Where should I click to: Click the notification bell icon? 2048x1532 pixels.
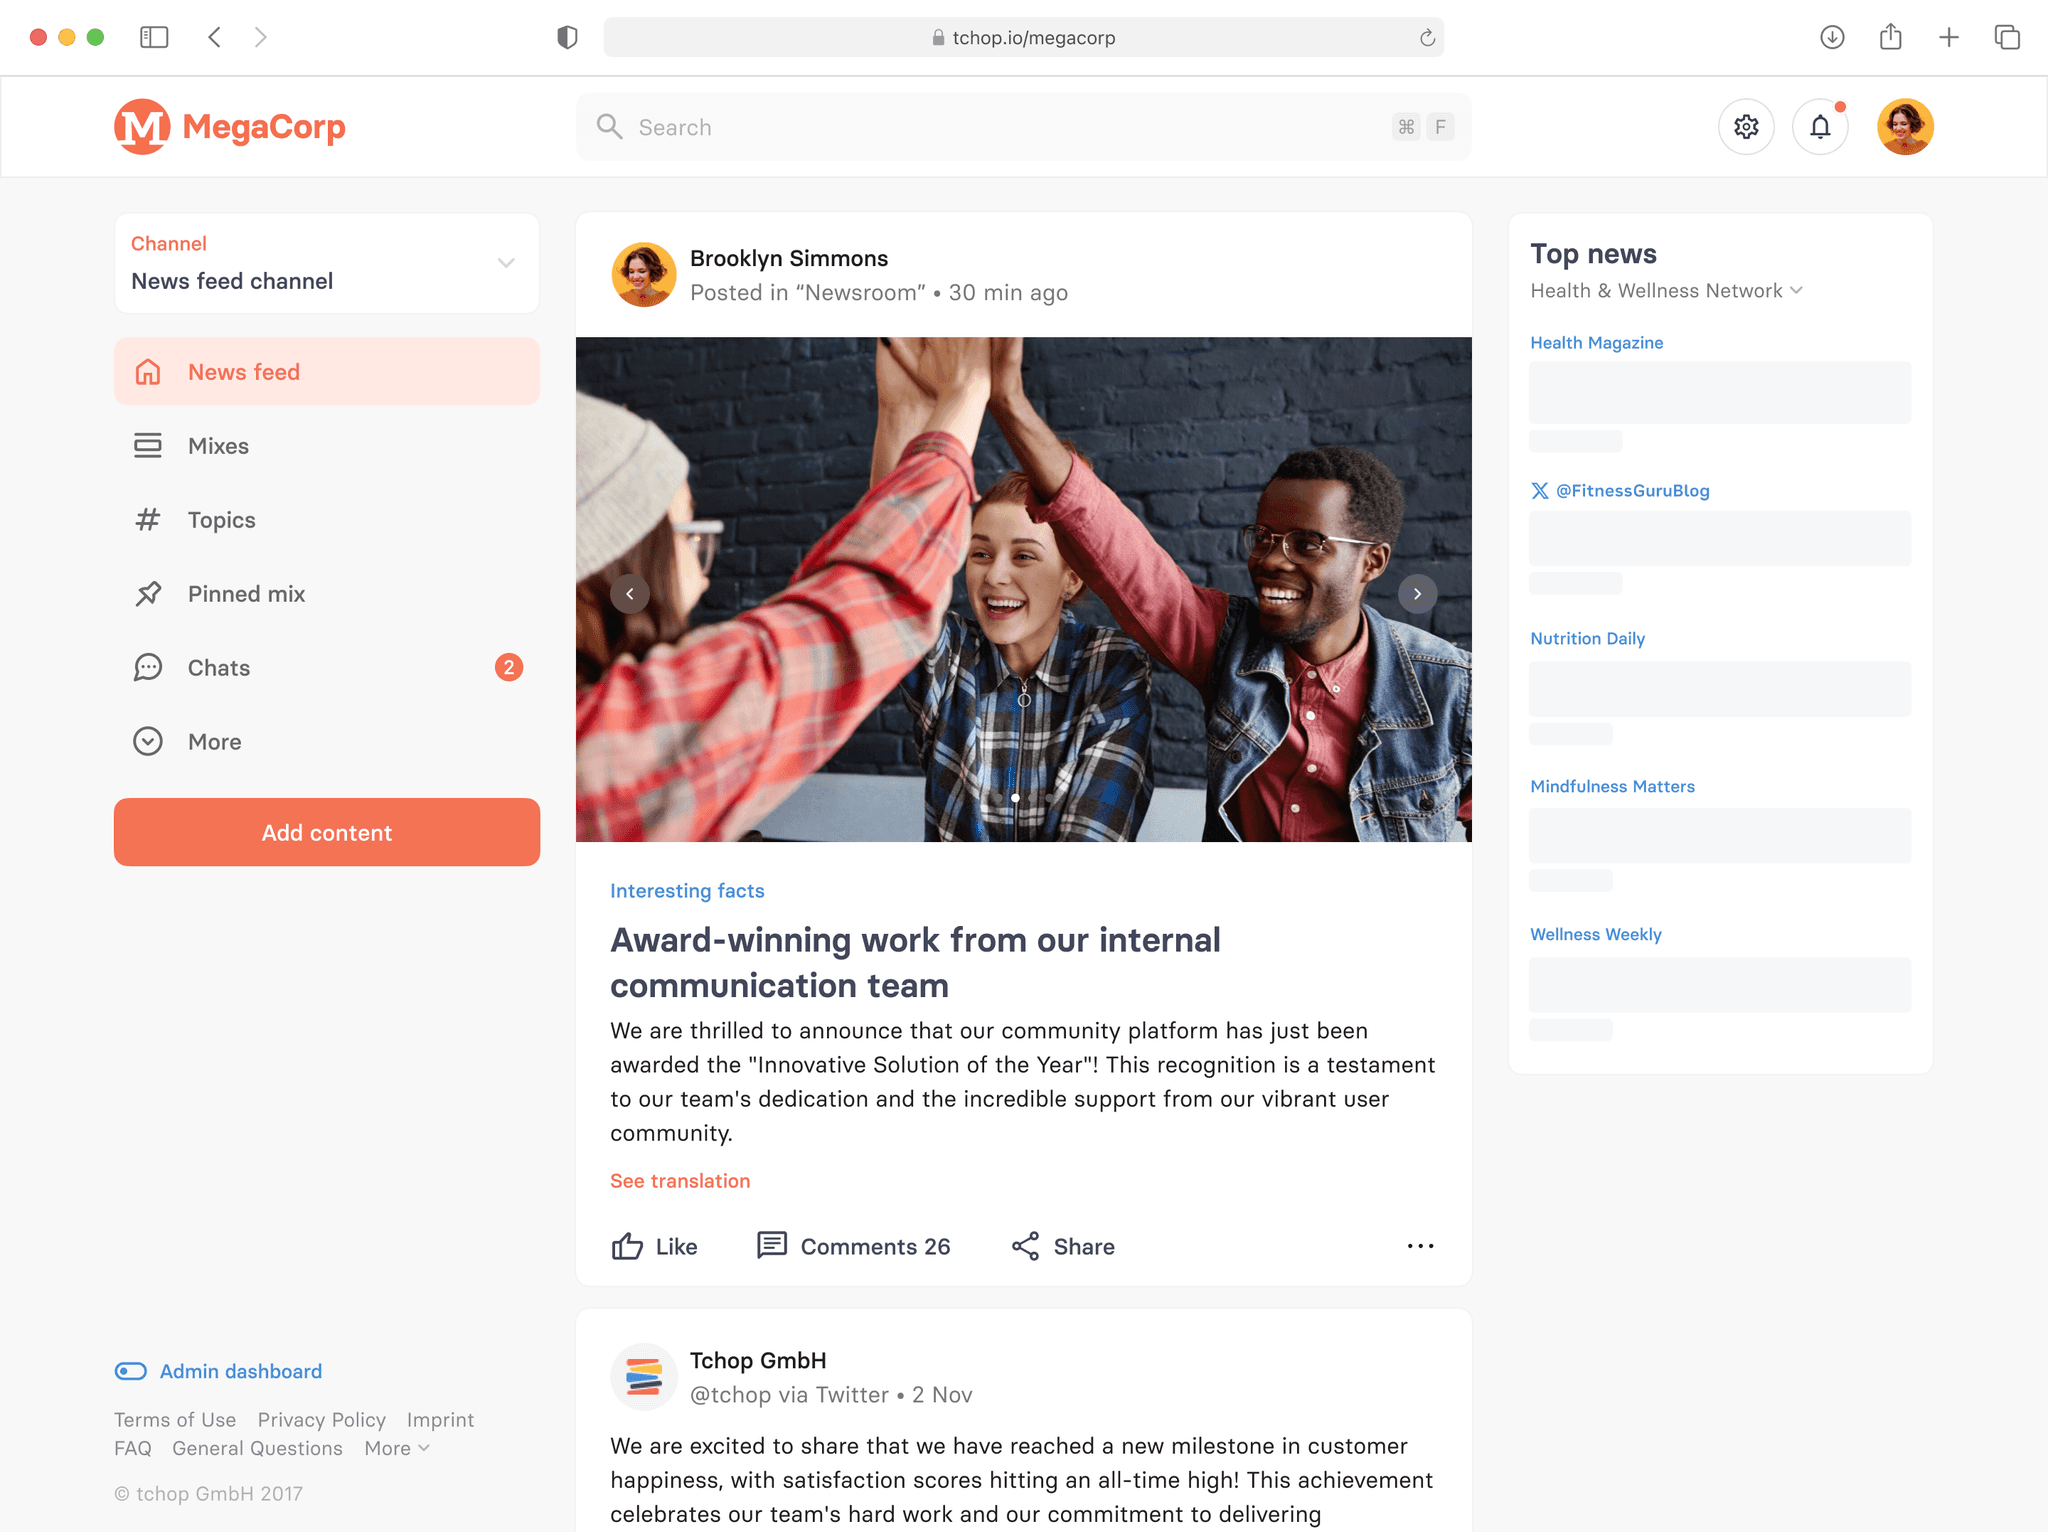click(x=1820, y=127)
